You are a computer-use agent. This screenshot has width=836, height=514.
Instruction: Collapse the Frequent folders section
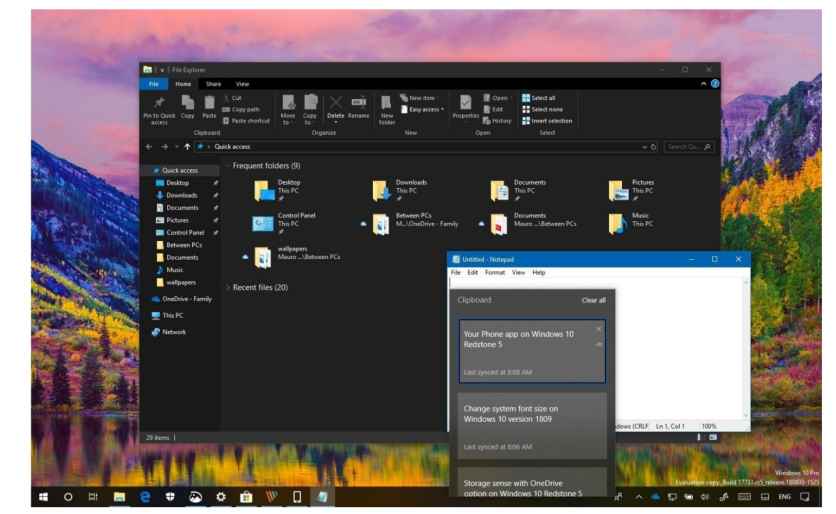pos(228,165)
